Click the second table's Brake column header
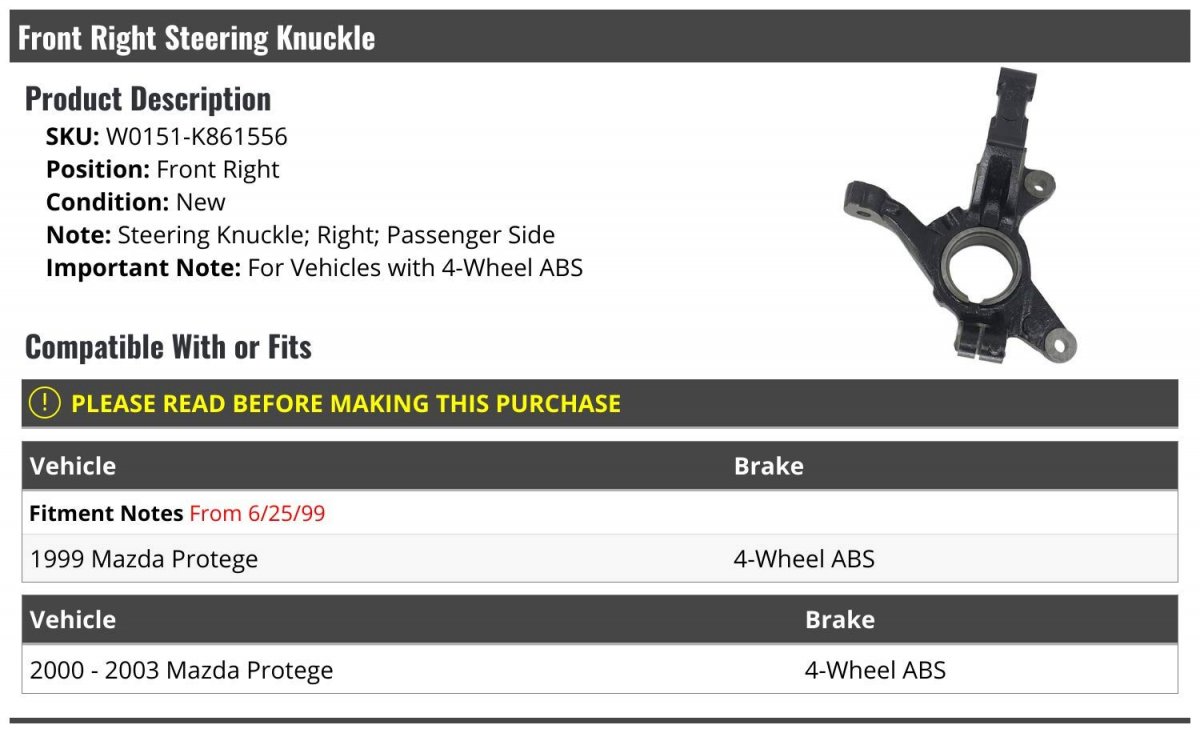1200x733 pixels. (x=840, y=620)
